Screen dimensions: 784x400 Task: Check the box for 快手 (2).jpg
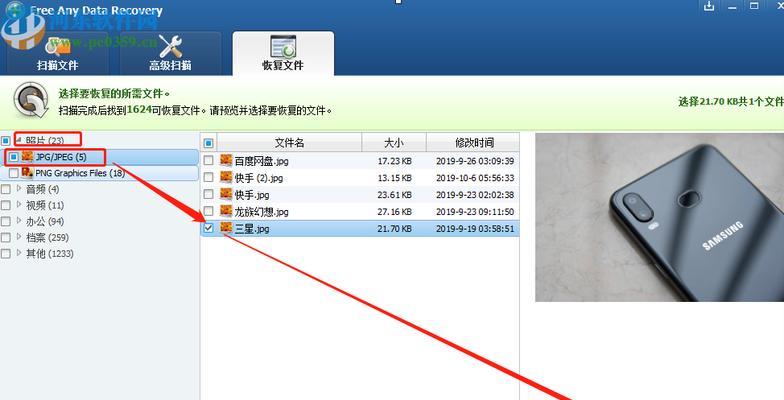[208, 178]
